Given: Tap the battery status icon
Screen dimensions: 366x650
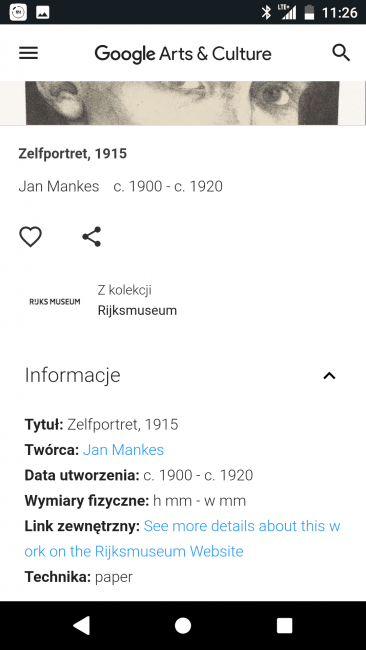Looking at the screenshot, I should [309, 12].
